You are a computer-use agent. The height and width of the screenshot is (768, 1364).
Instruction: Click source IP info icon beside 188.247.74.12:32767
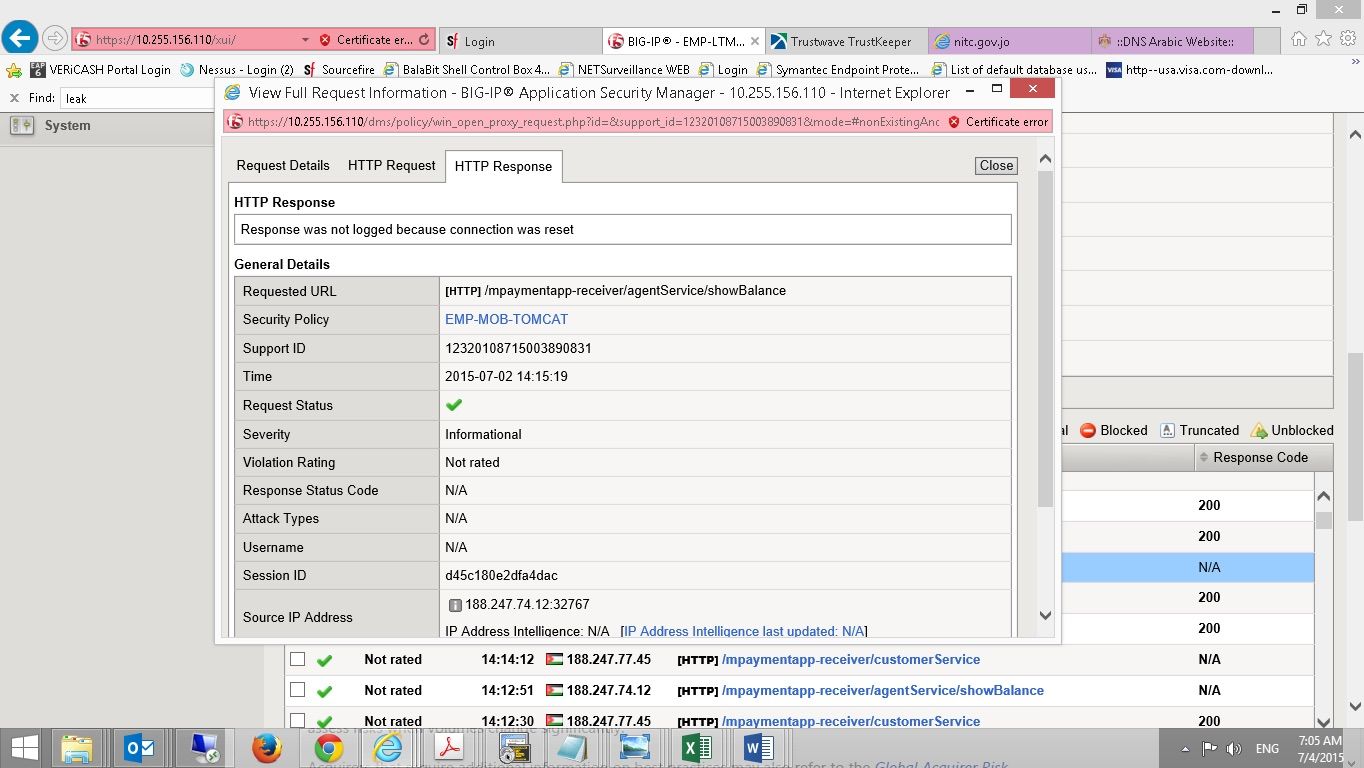pyautogui.click(x=455, y=605)
